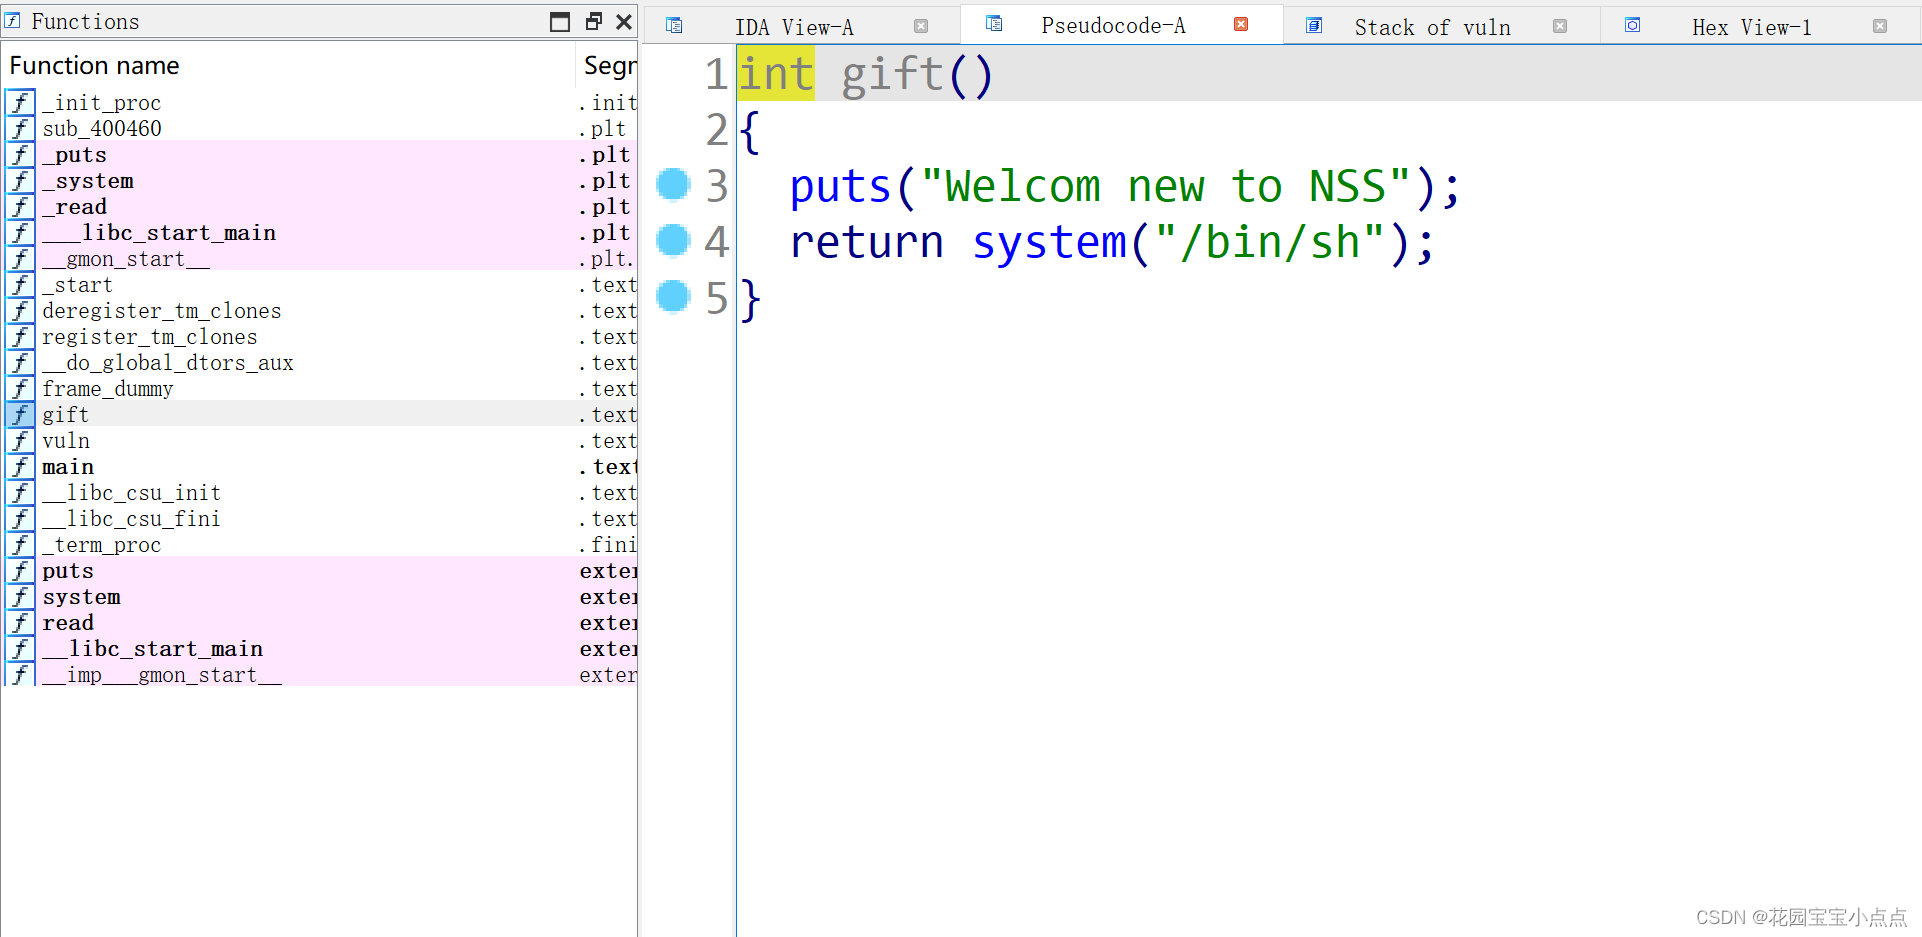Click the IDA View-A tab icon
The height and width of the screenshot is (937, 1922).
674,26
